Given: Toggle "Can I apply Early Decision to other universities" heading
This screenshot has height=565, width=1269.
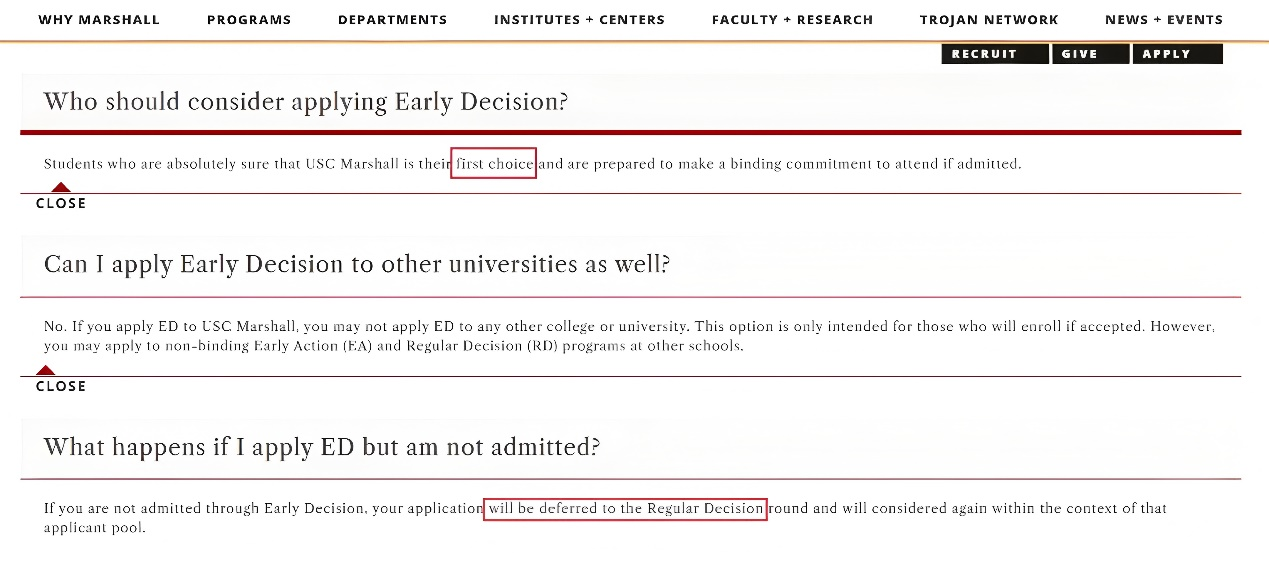Looking at the screenshot, I should pos(356,264).
